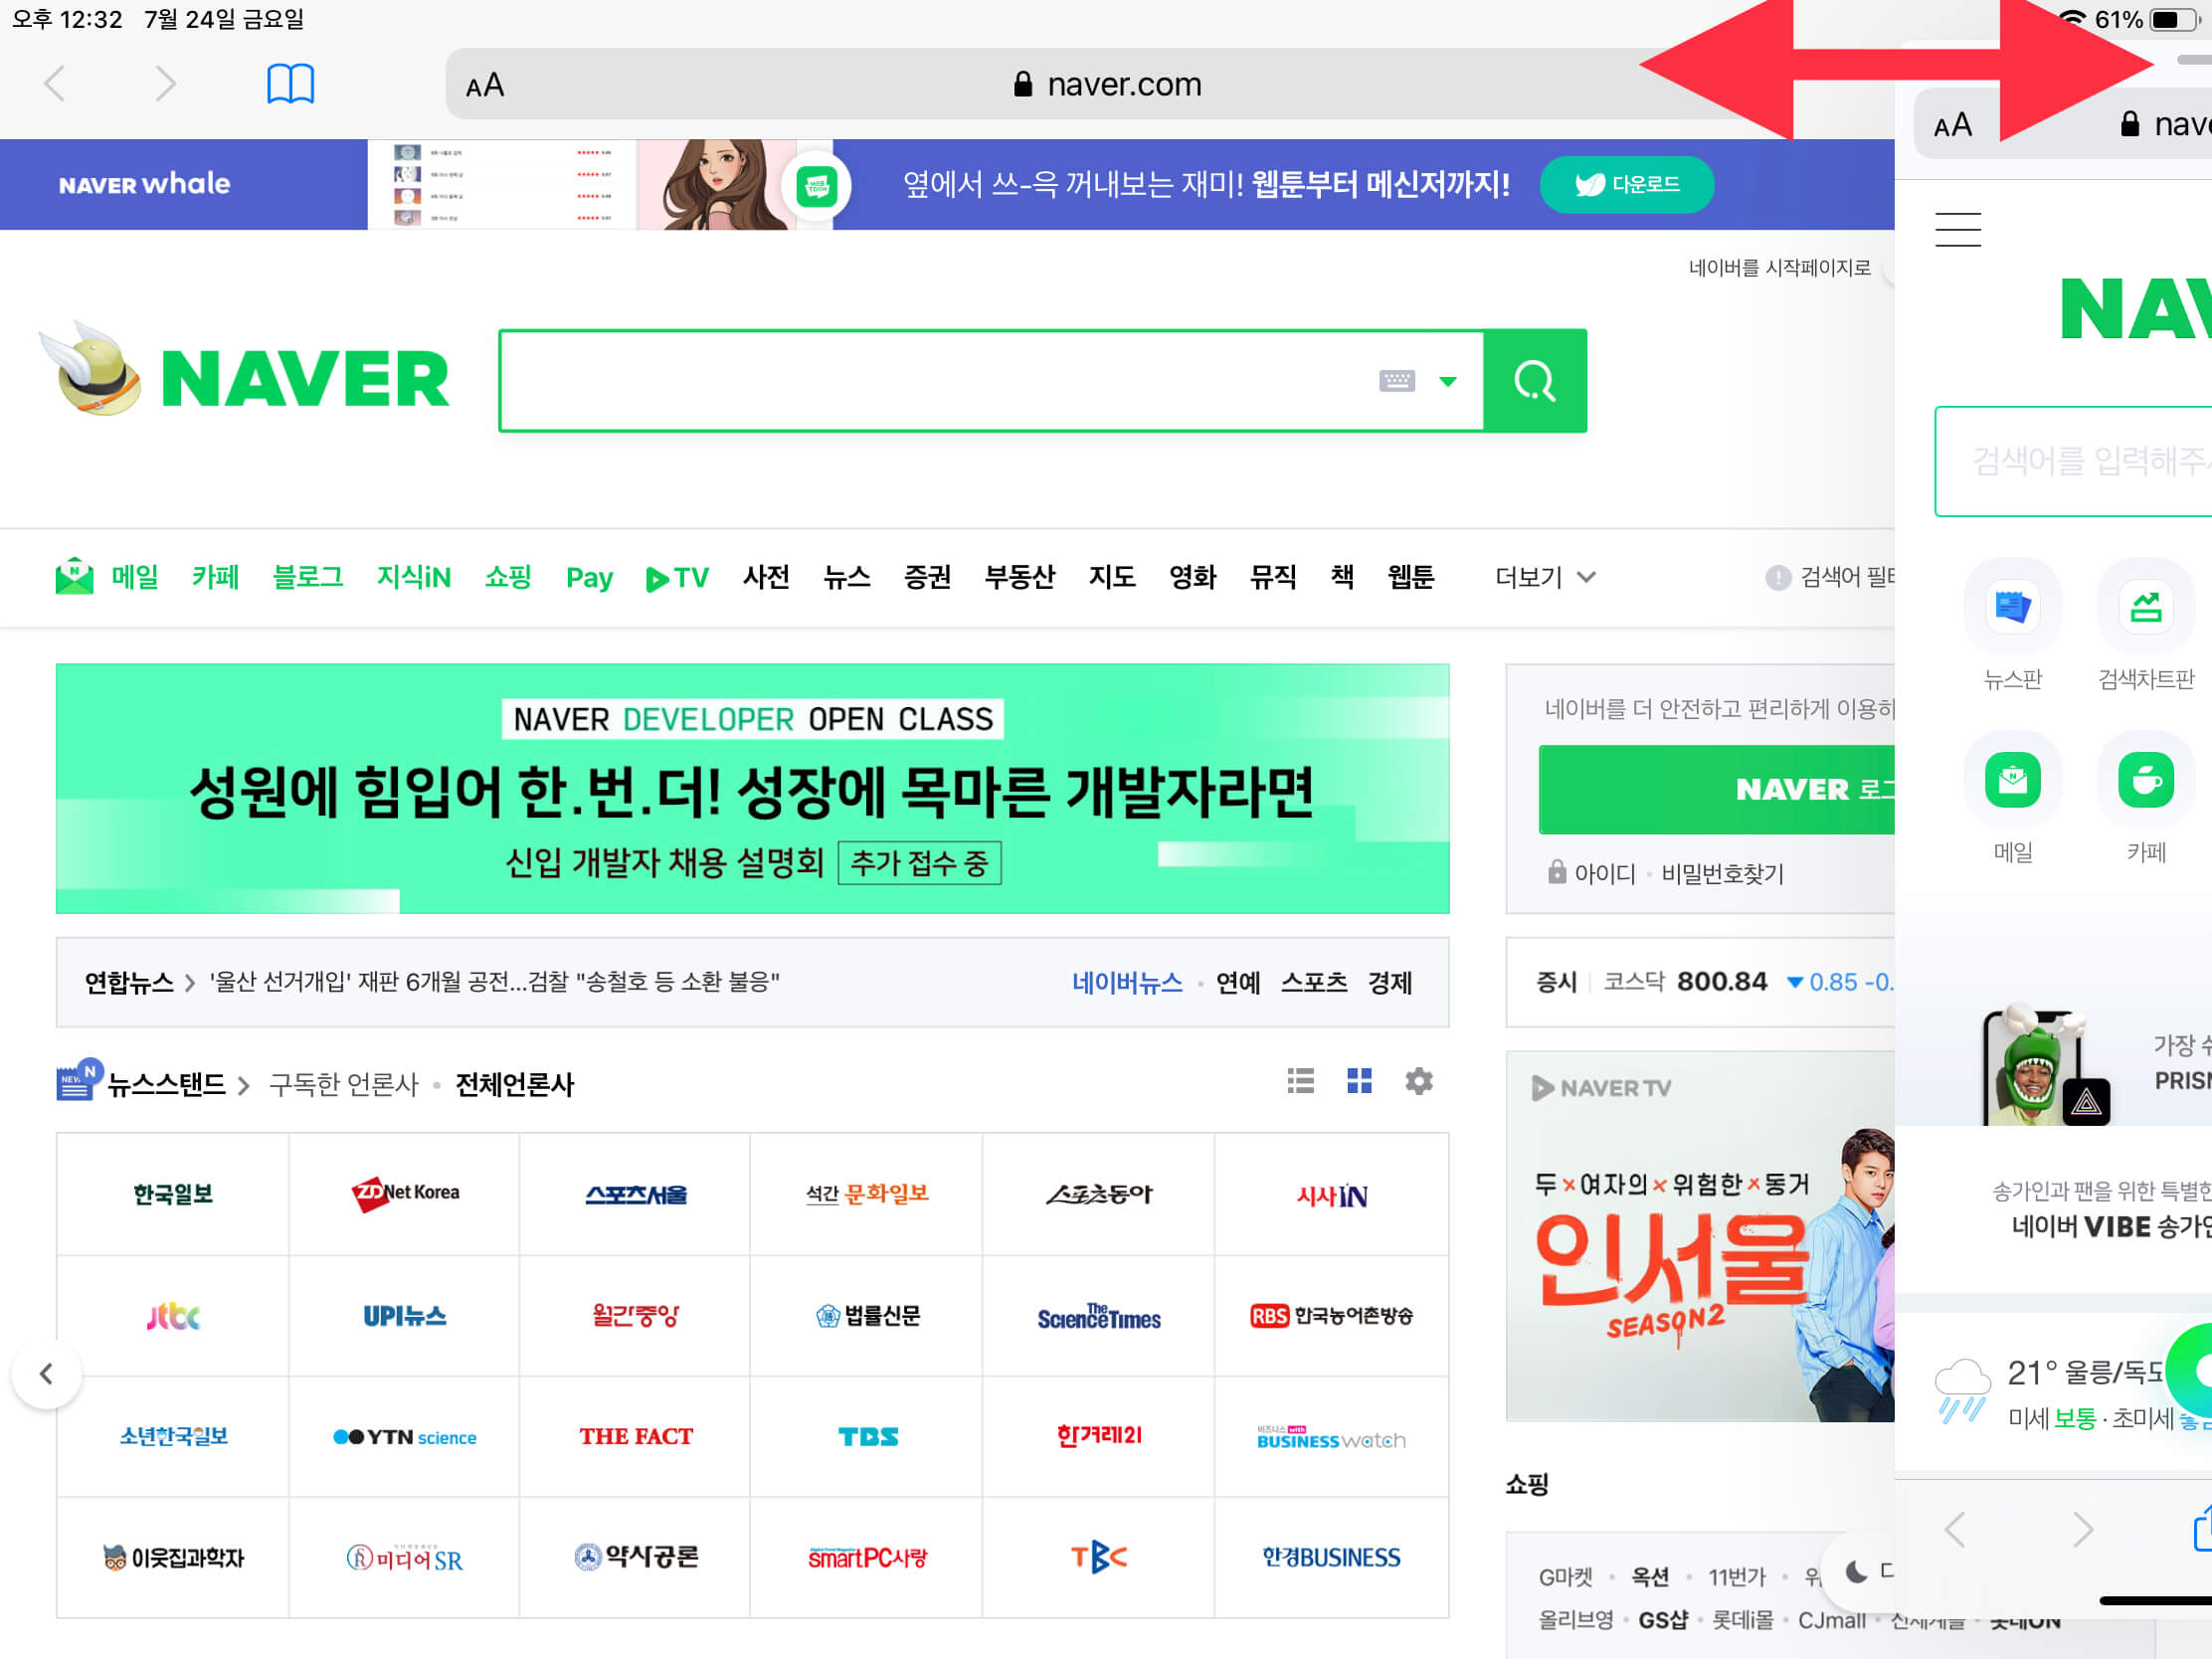Open newsstand settings gear icon
The width and height of the screenshot is (2212, 1659).
tap(1418, 1081)
